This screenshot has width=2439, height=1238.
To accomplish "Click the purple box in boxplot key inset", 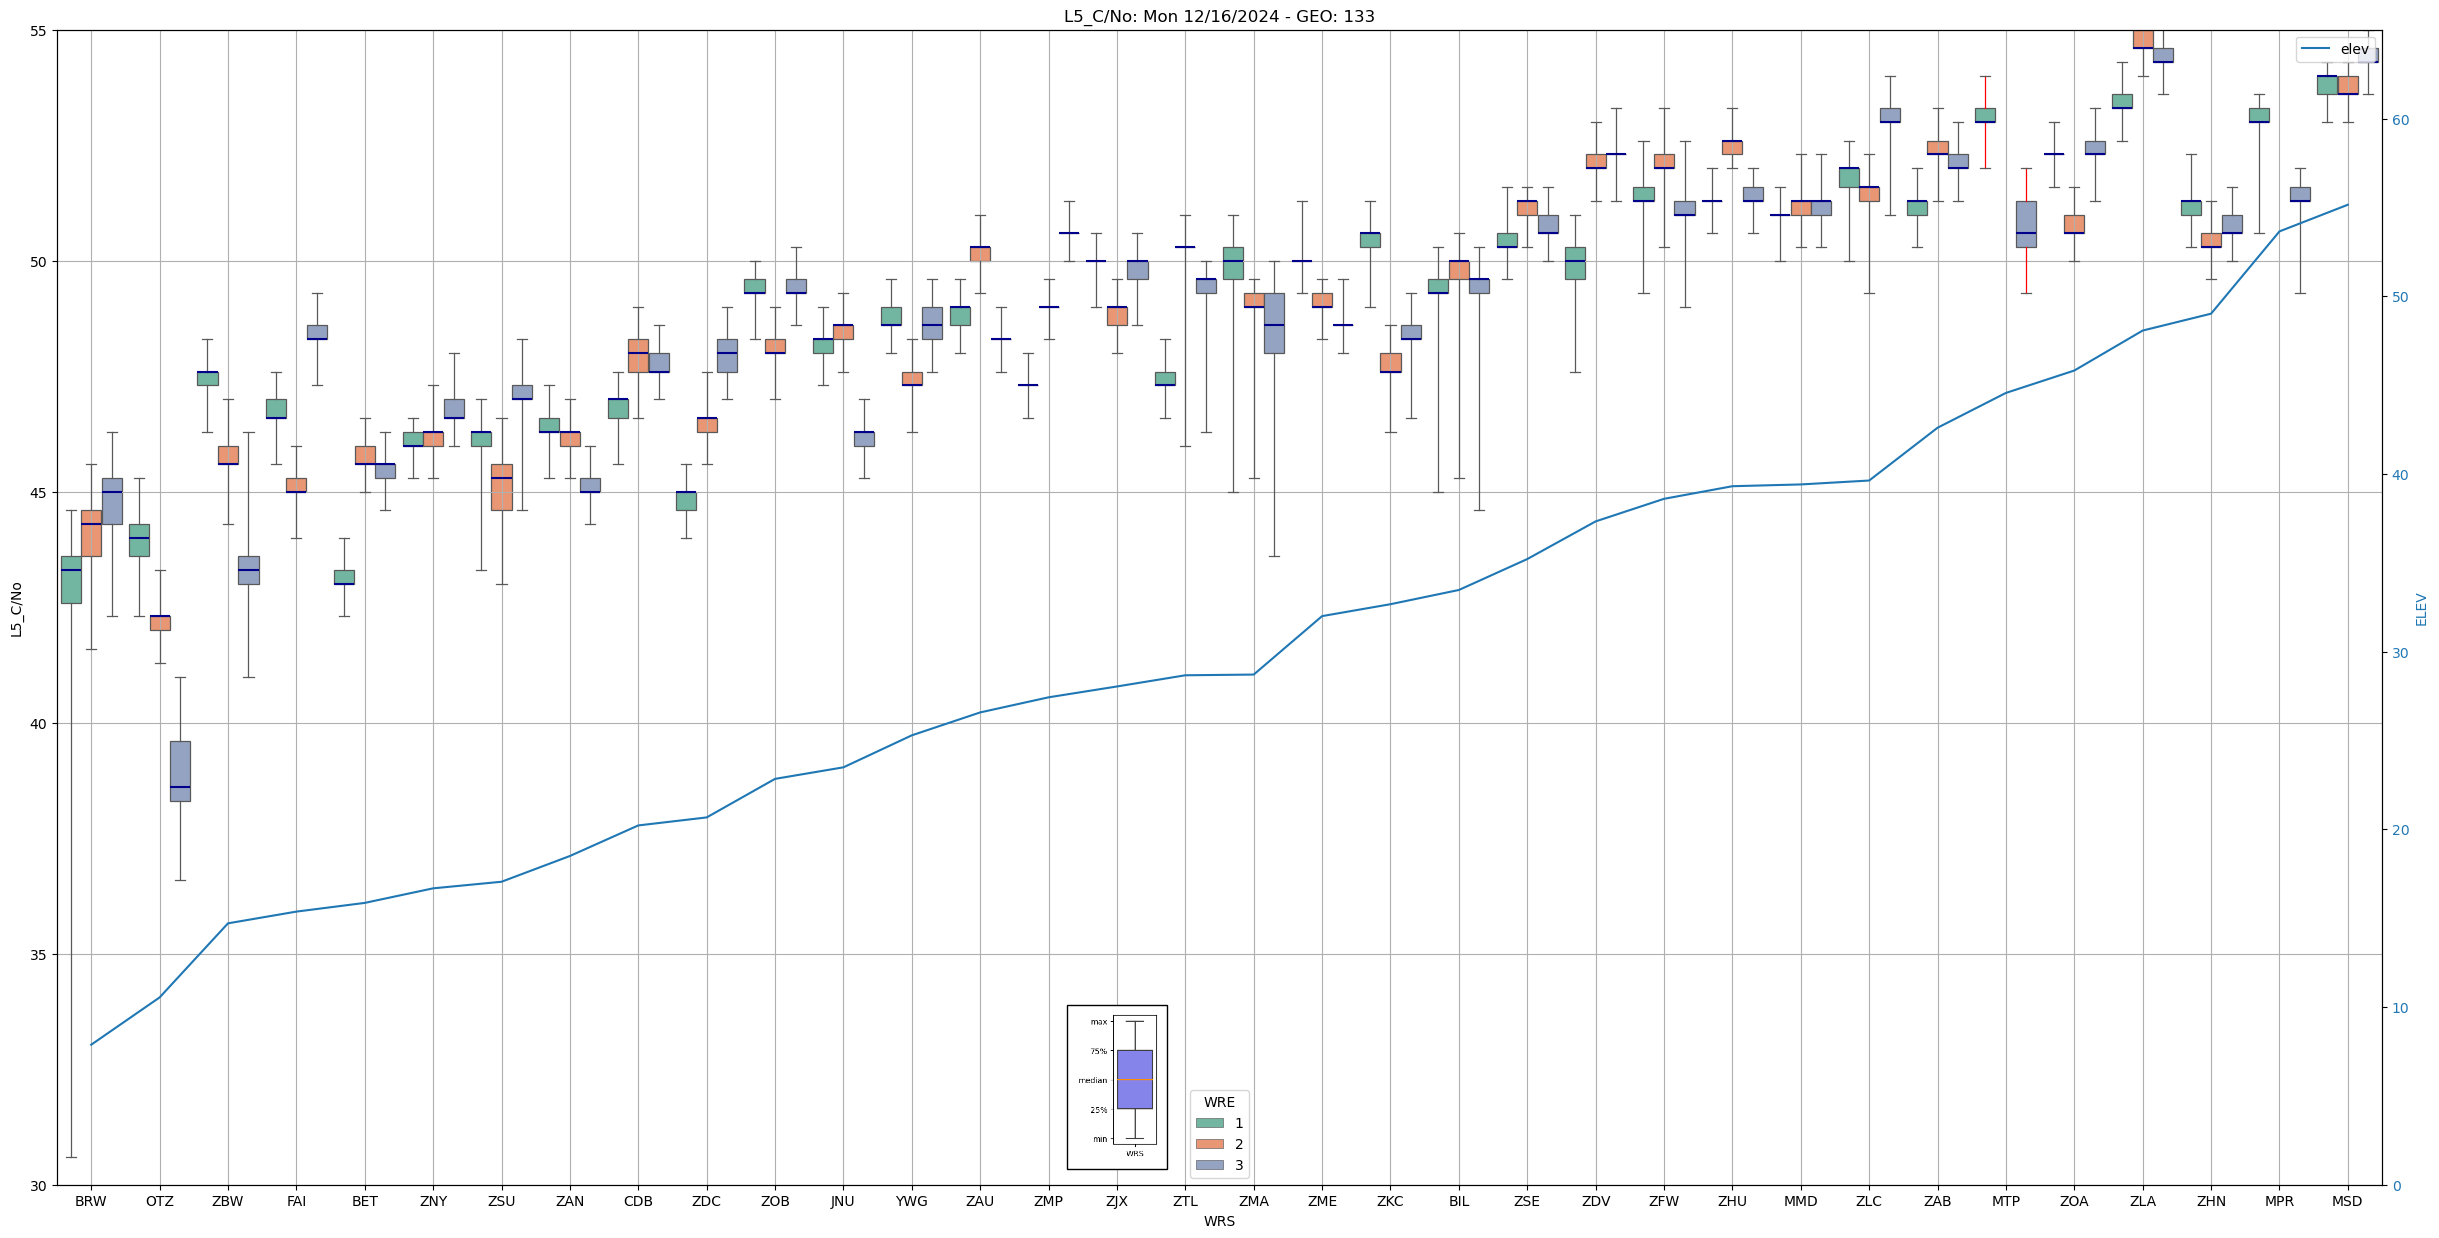I will 1134,1079.
